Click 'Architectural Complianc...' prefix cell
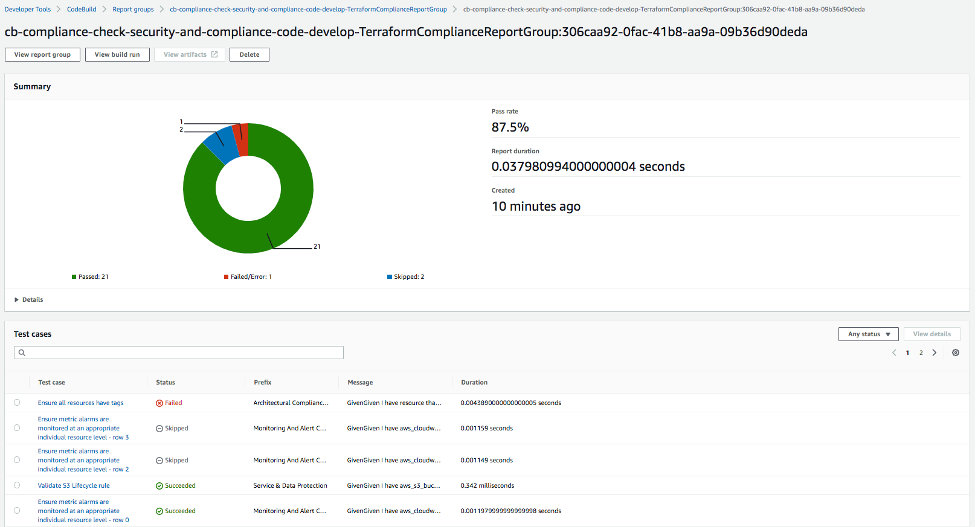 (291, 403)
